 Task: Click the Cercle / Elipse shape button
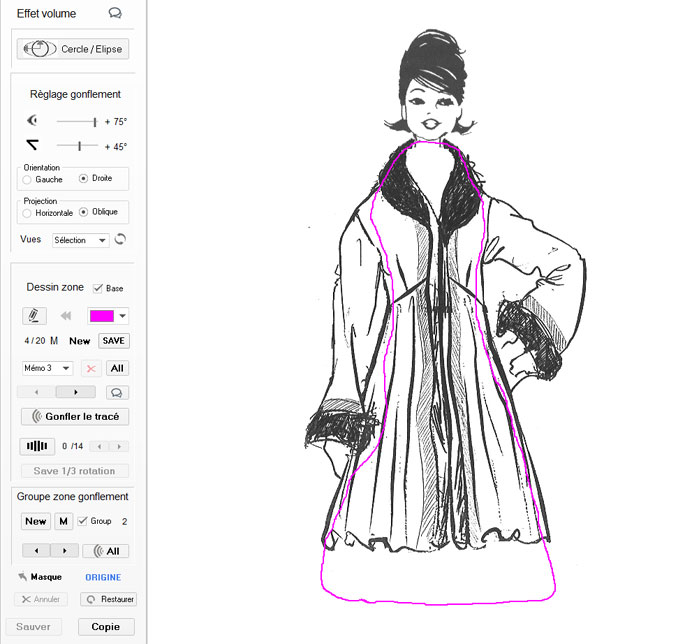coord(73,48)
